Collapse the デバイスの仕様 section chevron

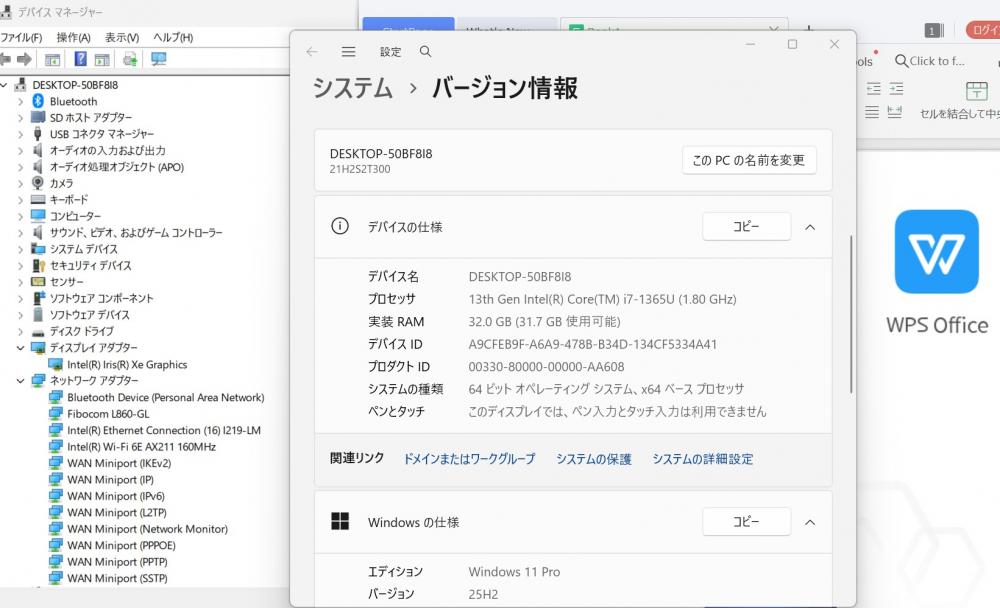click(x=810, y=227)
